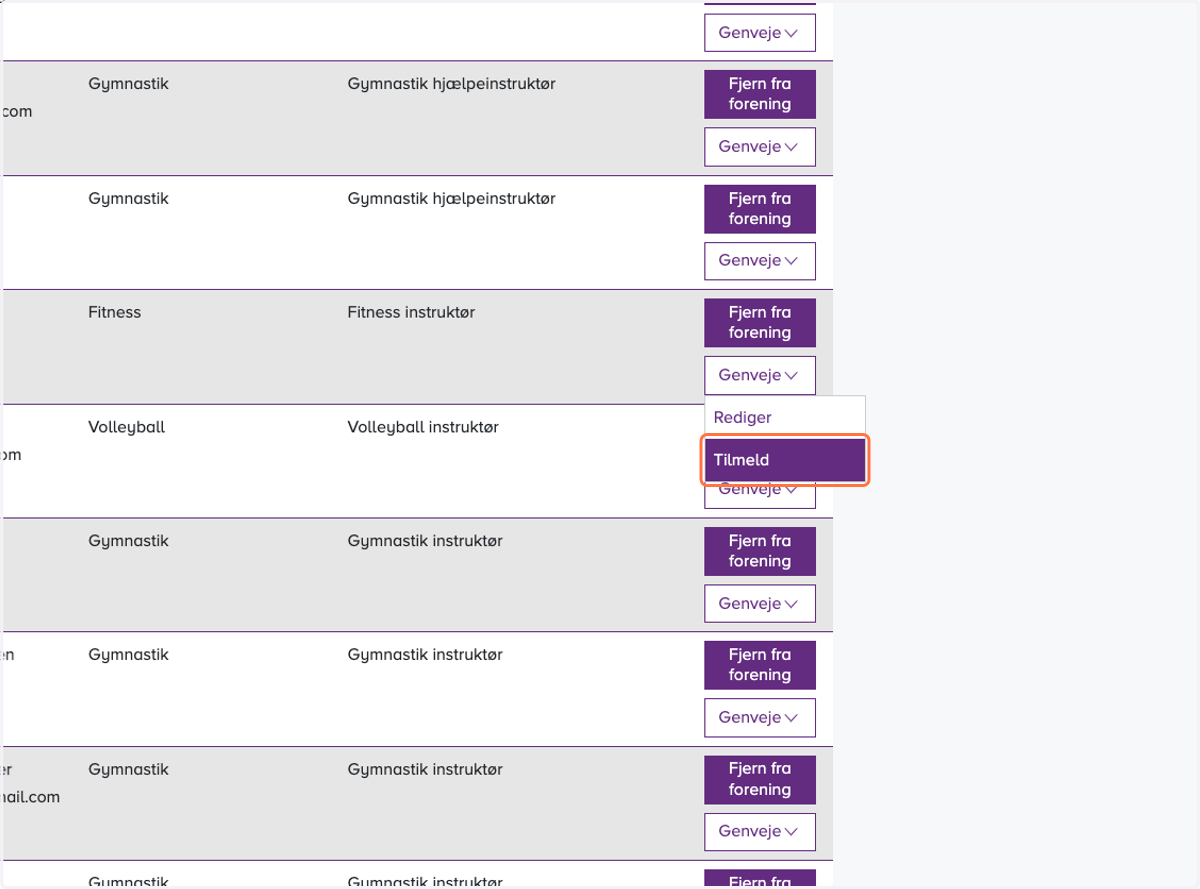Screen dimensions: 1200x889
Task: Expand Genveje for the first Gymnastik instruktør row
Action: tap(760, 604)
